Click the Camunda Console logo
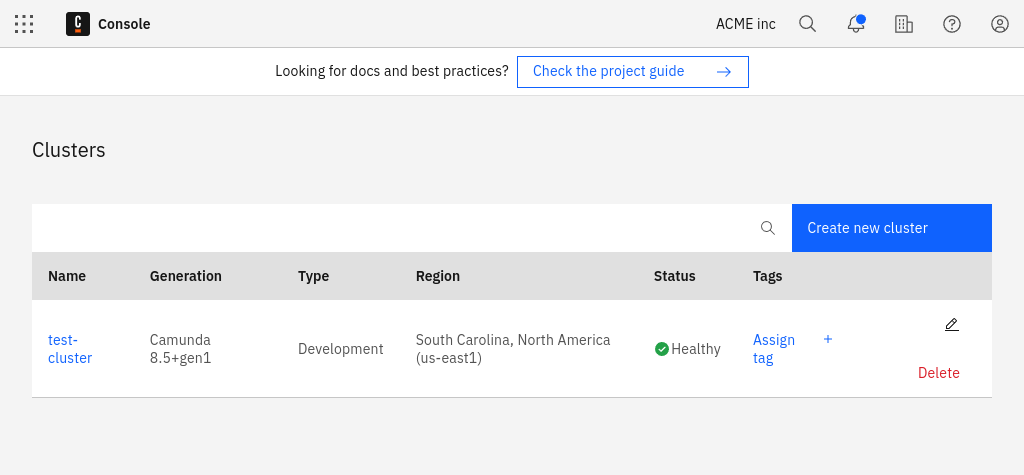This screenshot has height=475, width=1024. [78, 24]
